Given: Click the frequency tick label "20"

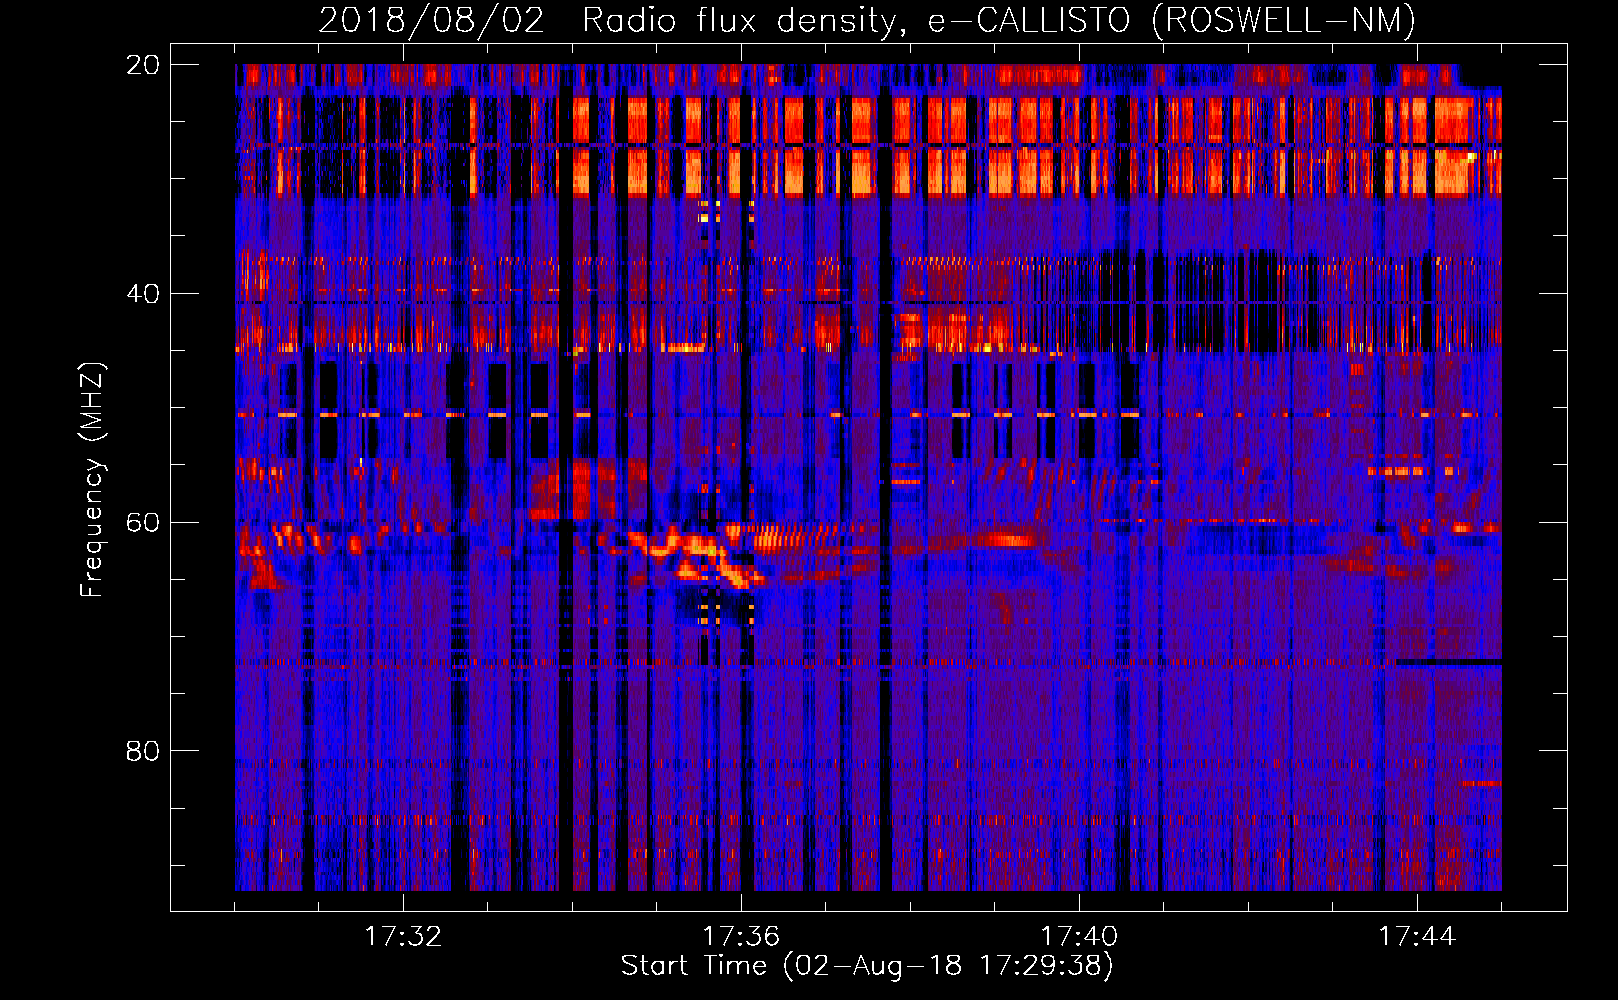Looking at the screenshot, I should pyautogui.click(x=142, y=65).
